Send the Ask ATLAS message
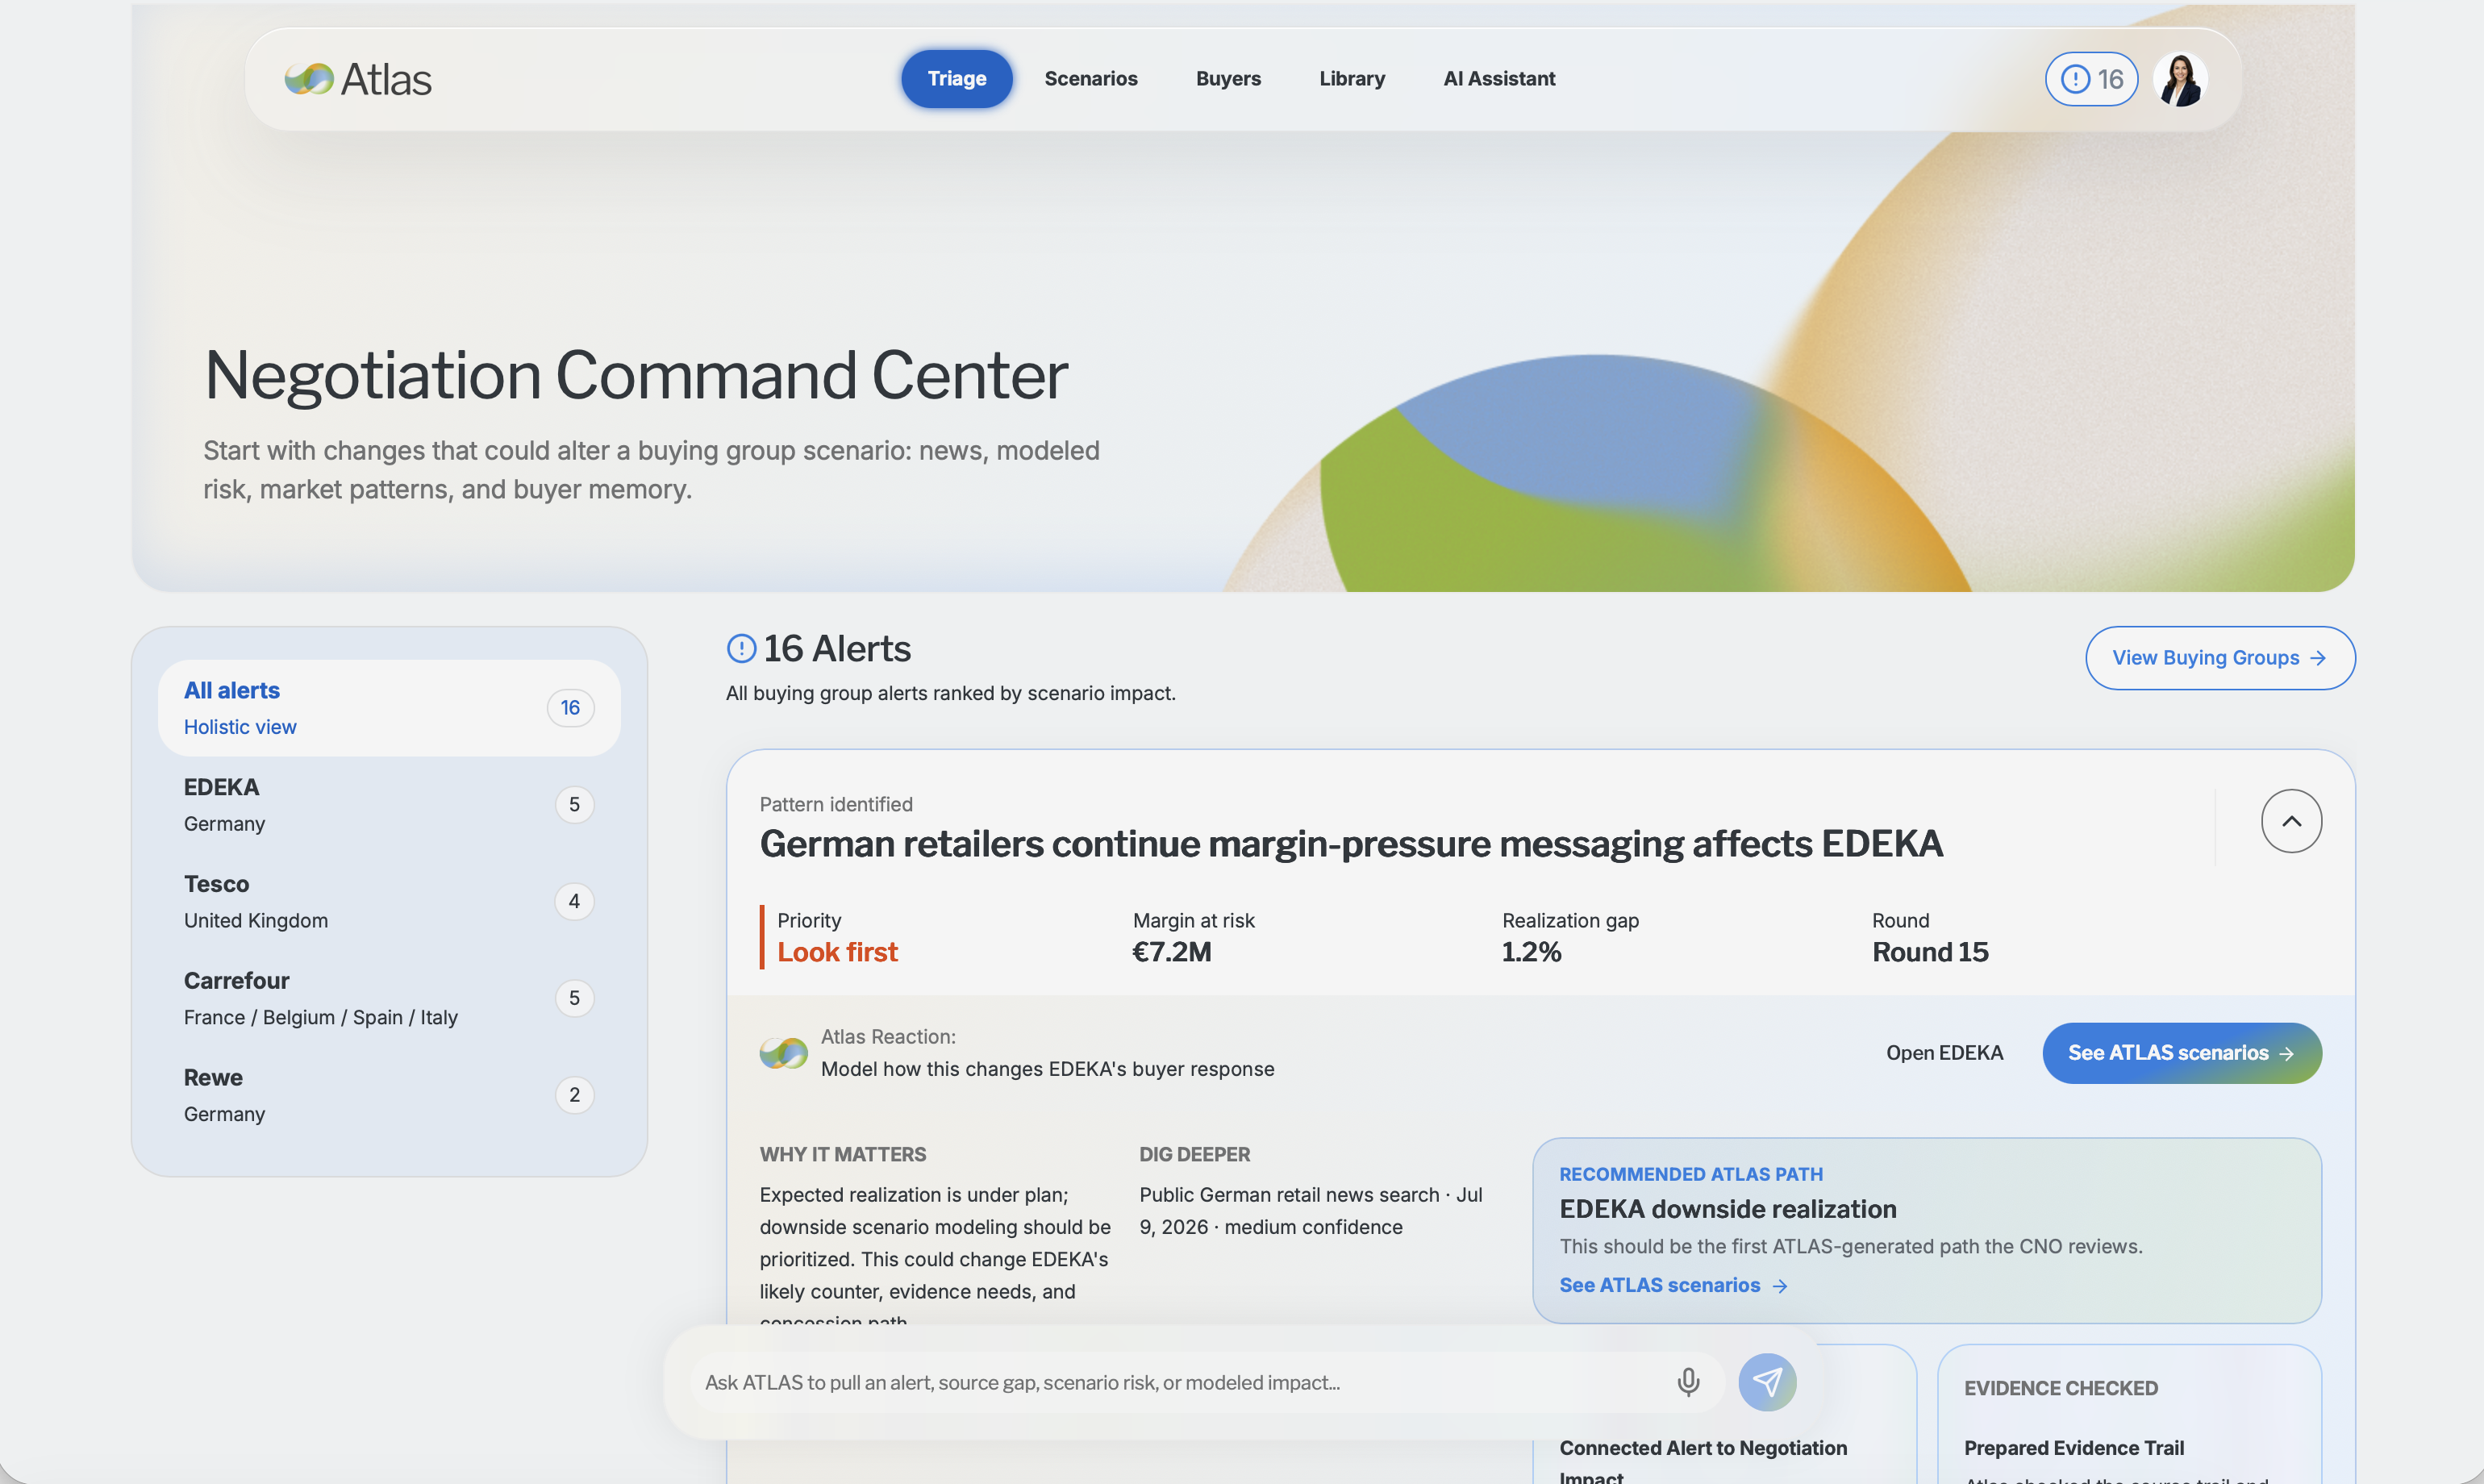2484x1484 pixels. click(x=1767, y=1382)
